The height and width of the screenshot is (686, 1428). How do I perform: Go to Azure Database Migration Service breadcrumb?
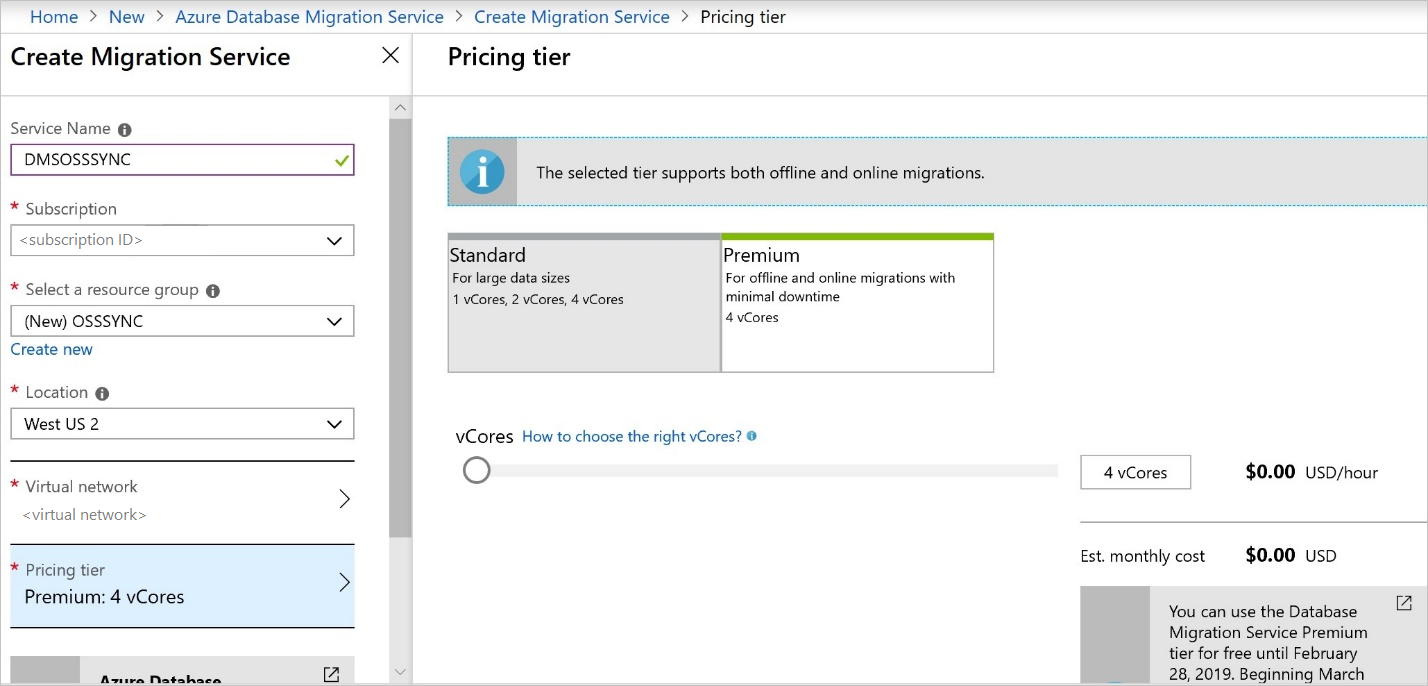[309, 17]
